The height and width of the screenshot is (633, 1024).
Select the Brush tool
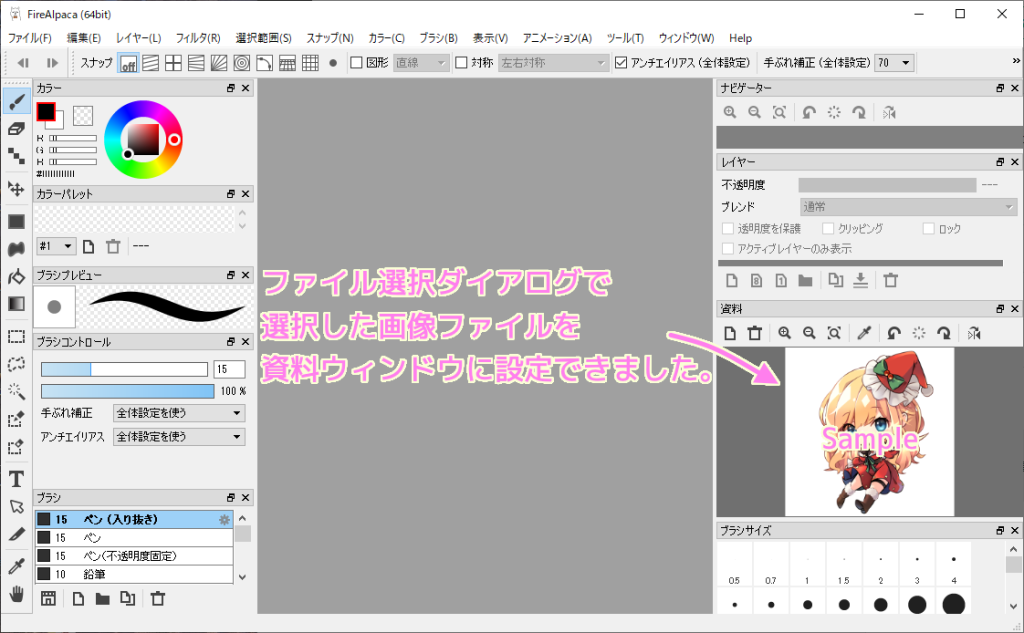14,100
